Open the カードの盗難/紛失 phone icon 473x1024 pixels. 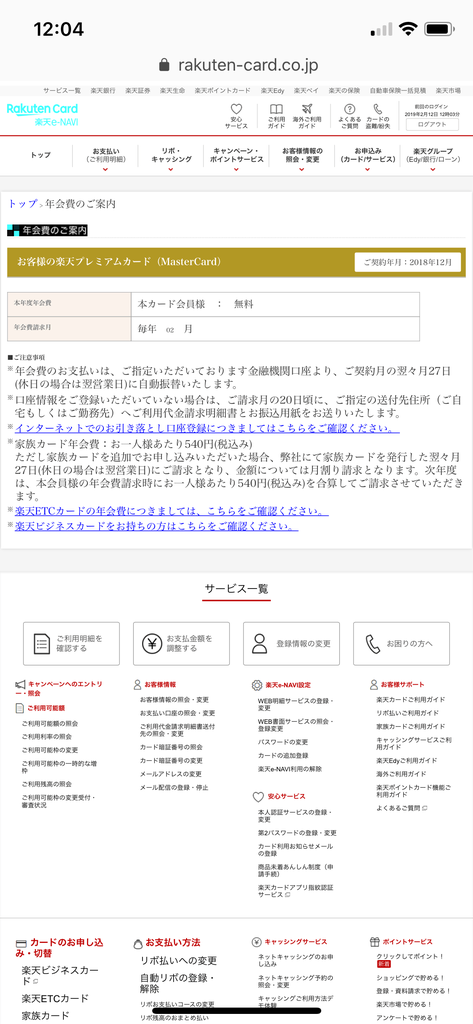(378, 109)
